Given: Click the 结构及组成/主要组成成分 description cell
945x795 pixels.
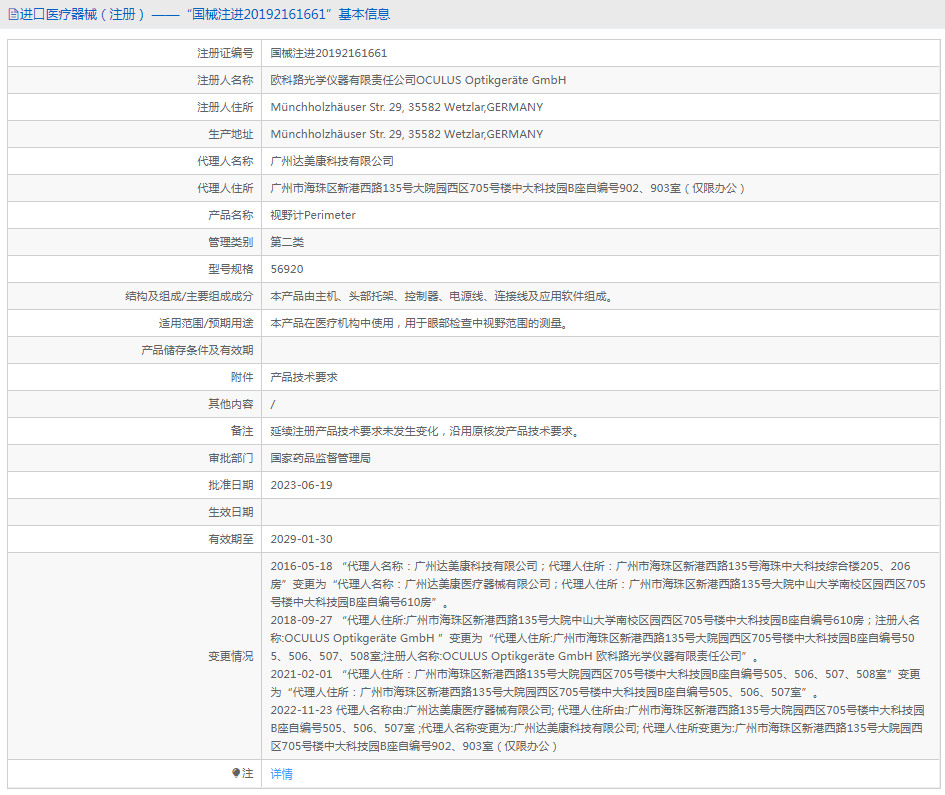Looking at the screenshot, I should (x=440, y=295).
